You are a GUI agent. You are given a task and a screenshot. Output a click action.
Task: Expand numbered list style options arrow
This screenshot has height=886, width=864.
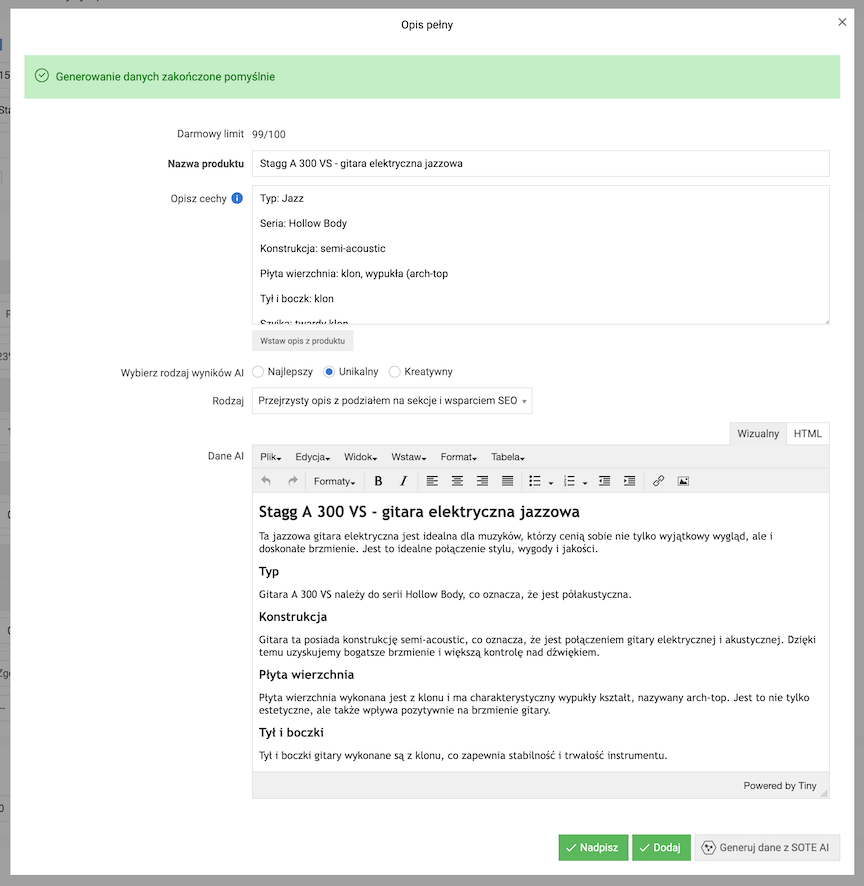coord(585,483)
